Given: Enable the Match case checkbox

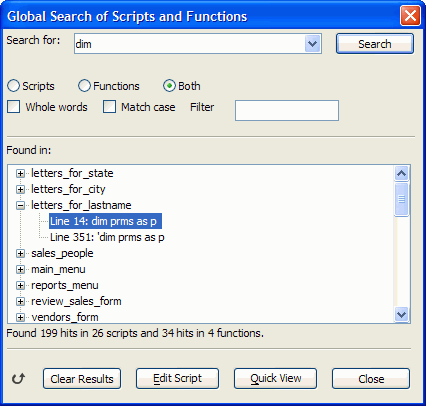Looking at the screenshot, I should pyautogui.click(x=109, y=107).
